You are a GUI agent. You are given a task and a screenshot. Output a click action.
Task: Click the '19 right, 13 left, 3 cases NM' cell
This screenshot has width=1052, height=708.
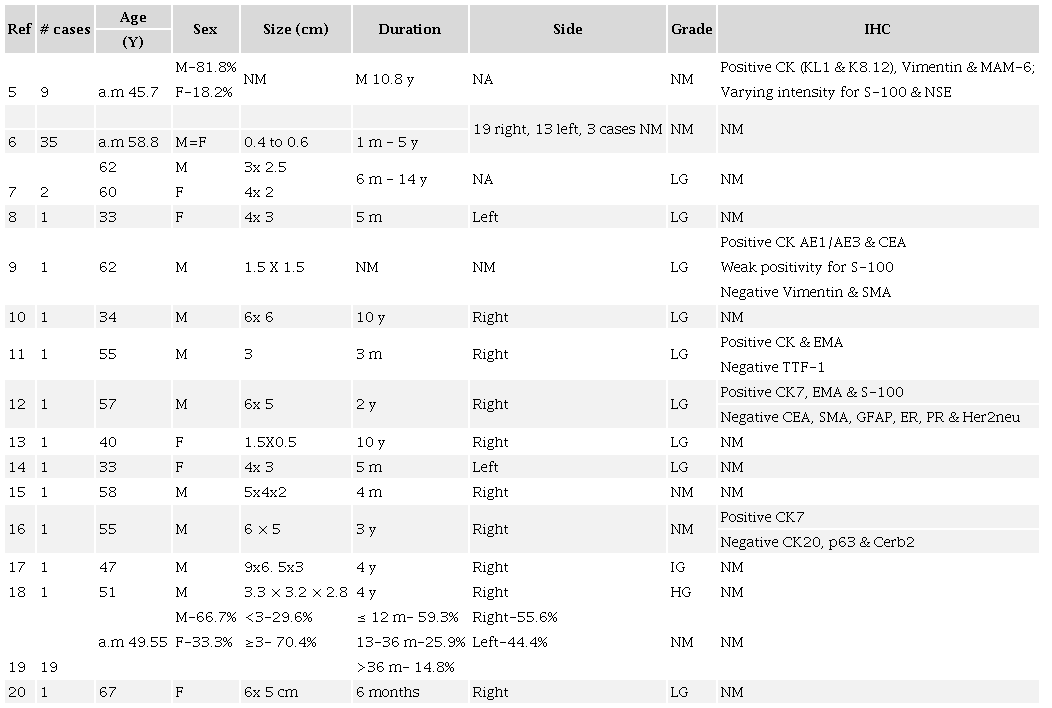tap(567, 129)
